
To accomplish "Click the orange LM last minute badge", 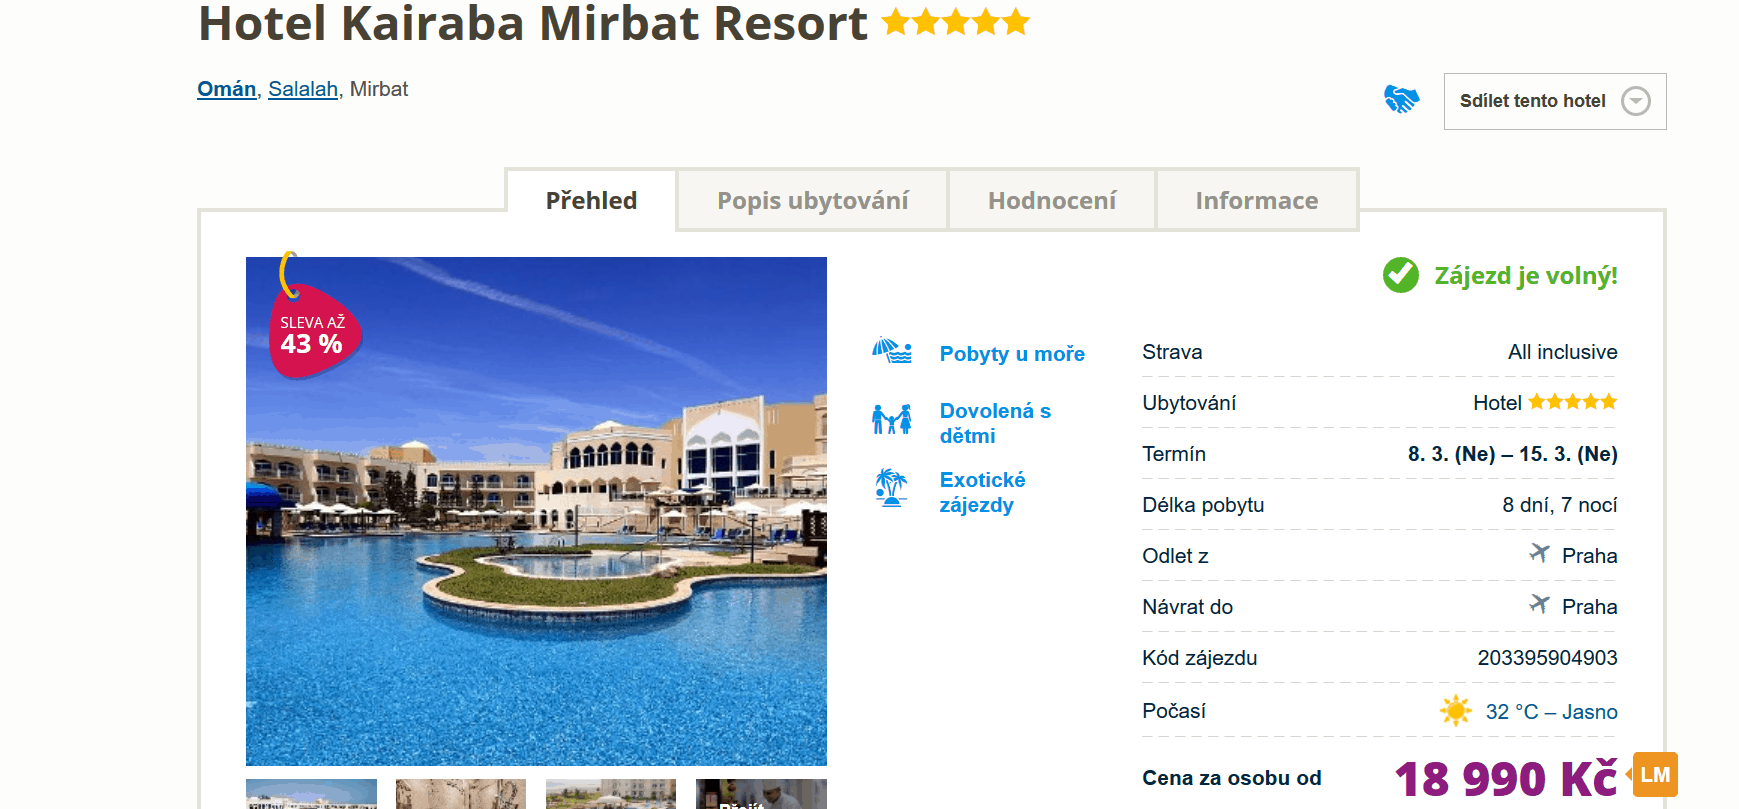I will tap(1653, 775).
